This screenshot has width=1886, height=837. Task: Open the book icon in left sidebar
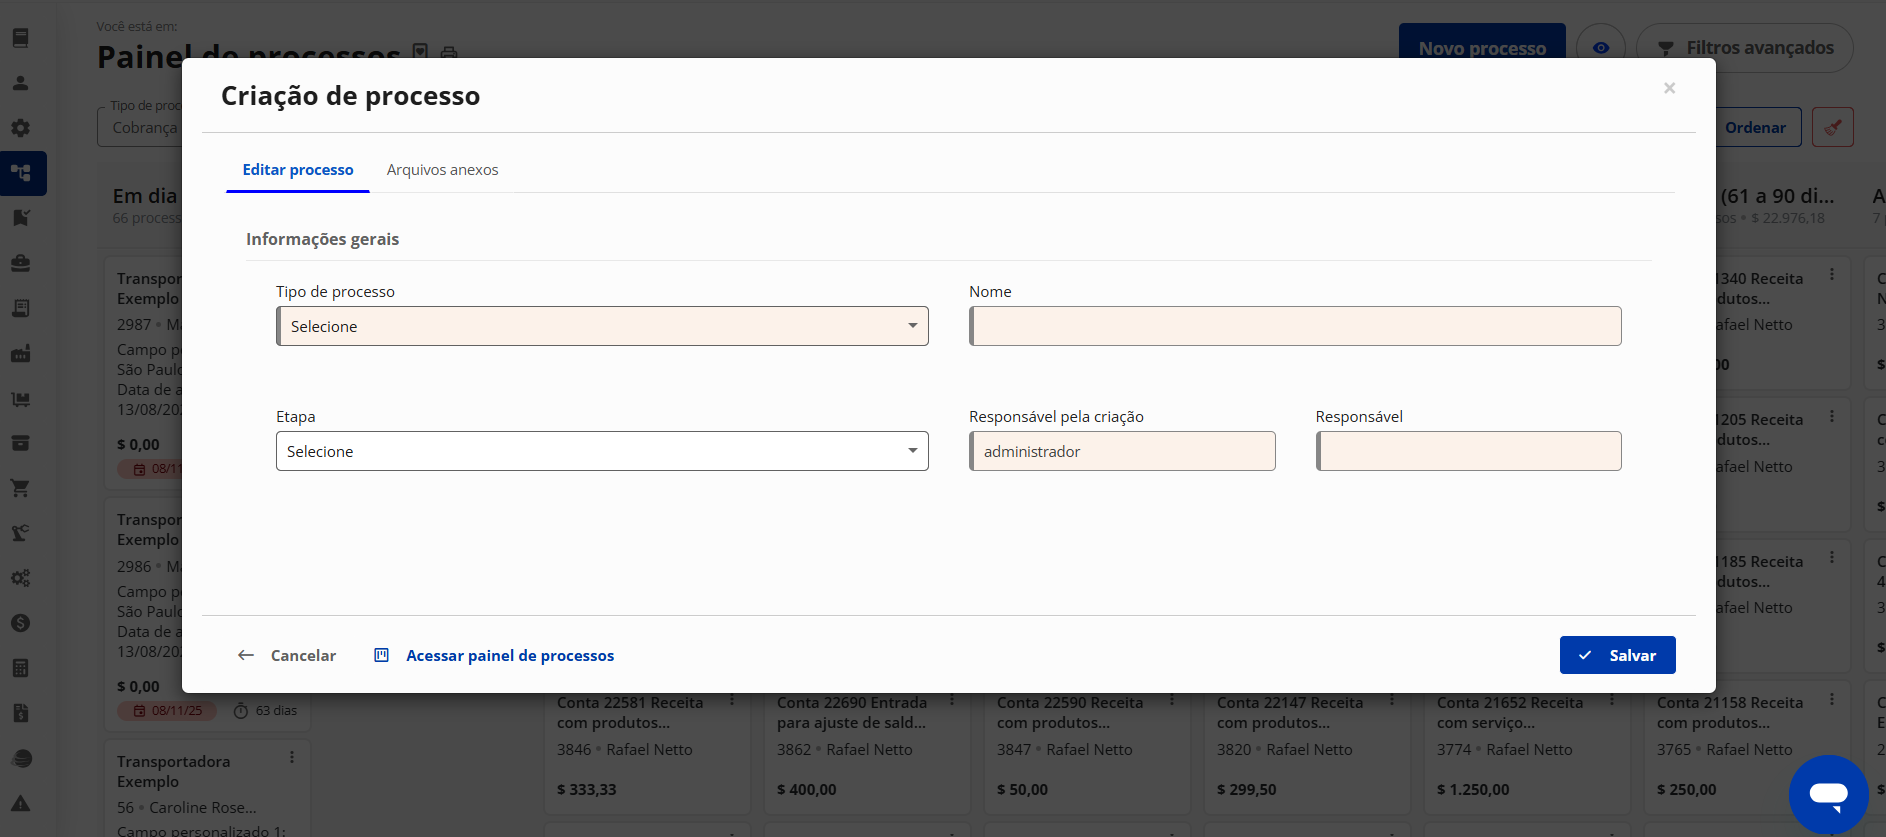(20, 38)
